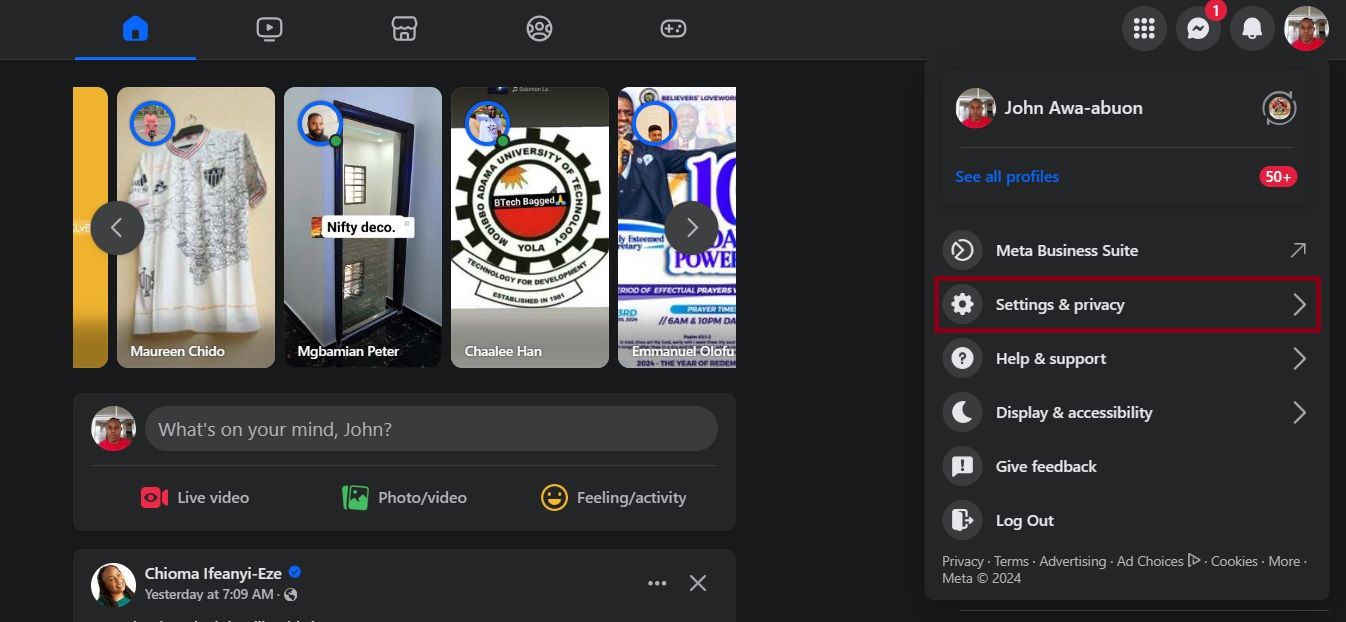Screen dimensions: 1346x622
Task: Open See all profiles link
Action: (1007, 176)
